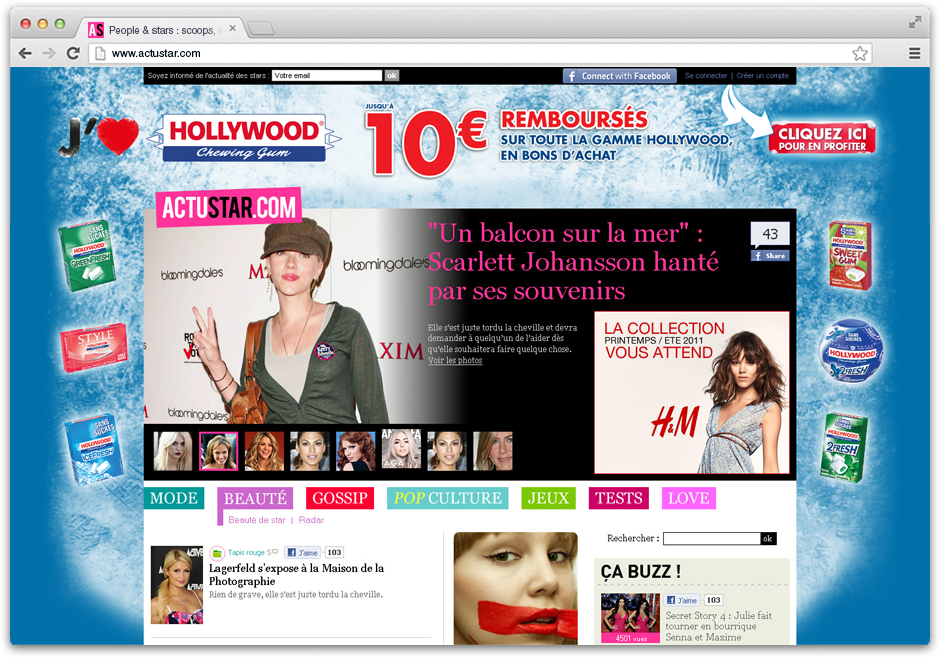
Task: Click the green Tapis rouge icon
Action: 217,552
